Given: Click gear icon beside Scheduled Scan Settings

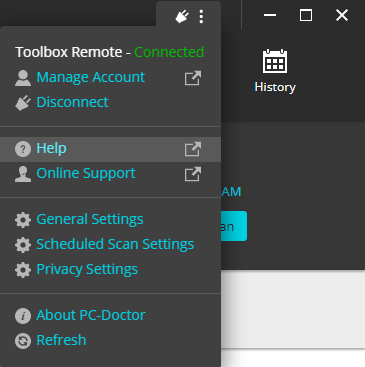Looking at the screenshot, I should (x=23, y=245).
